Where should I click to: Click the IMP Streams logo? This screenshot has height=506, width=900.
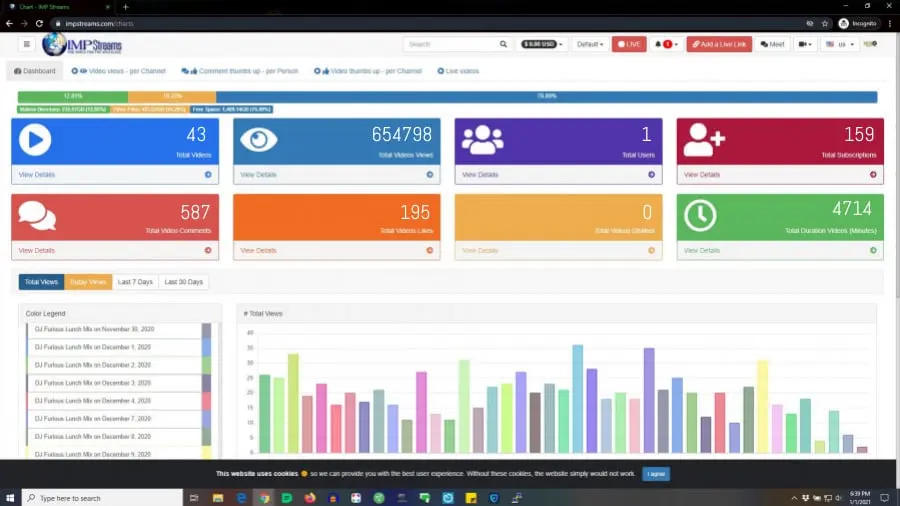81,44
